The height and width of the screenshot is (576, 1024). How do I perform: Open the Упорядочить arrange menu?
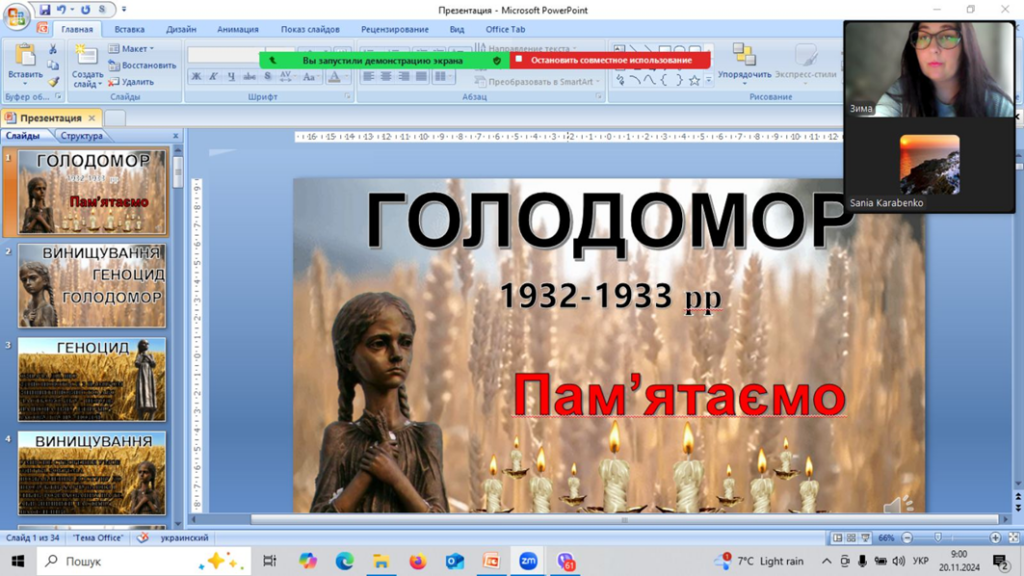click(x=744, y=63)
